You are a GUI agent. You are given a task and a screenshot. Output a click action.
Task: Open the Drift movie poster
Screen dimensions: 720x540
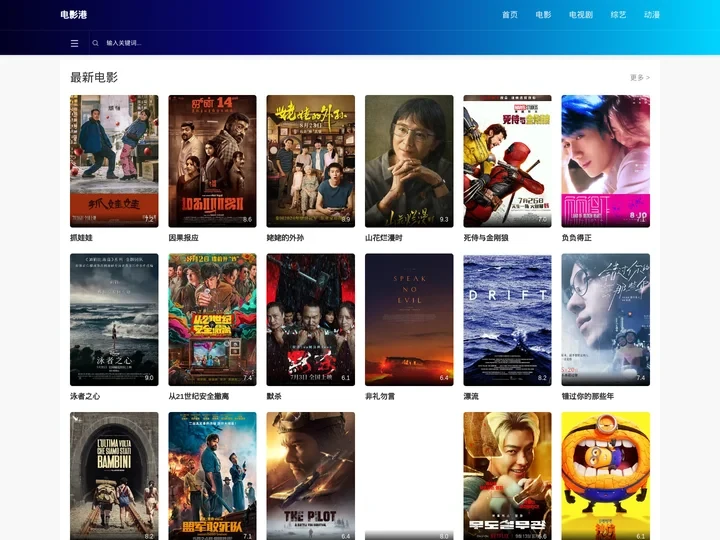(507, 320)
